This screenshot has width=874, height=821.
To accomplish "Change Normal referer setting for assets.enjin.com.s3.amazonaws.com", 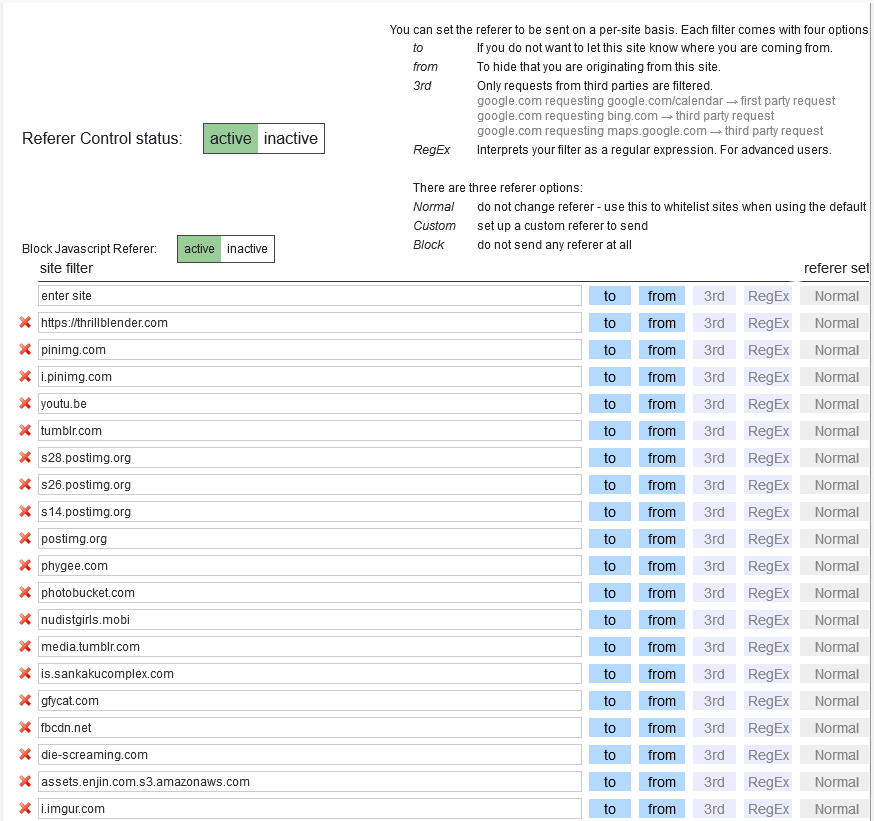I will point(836,782).
